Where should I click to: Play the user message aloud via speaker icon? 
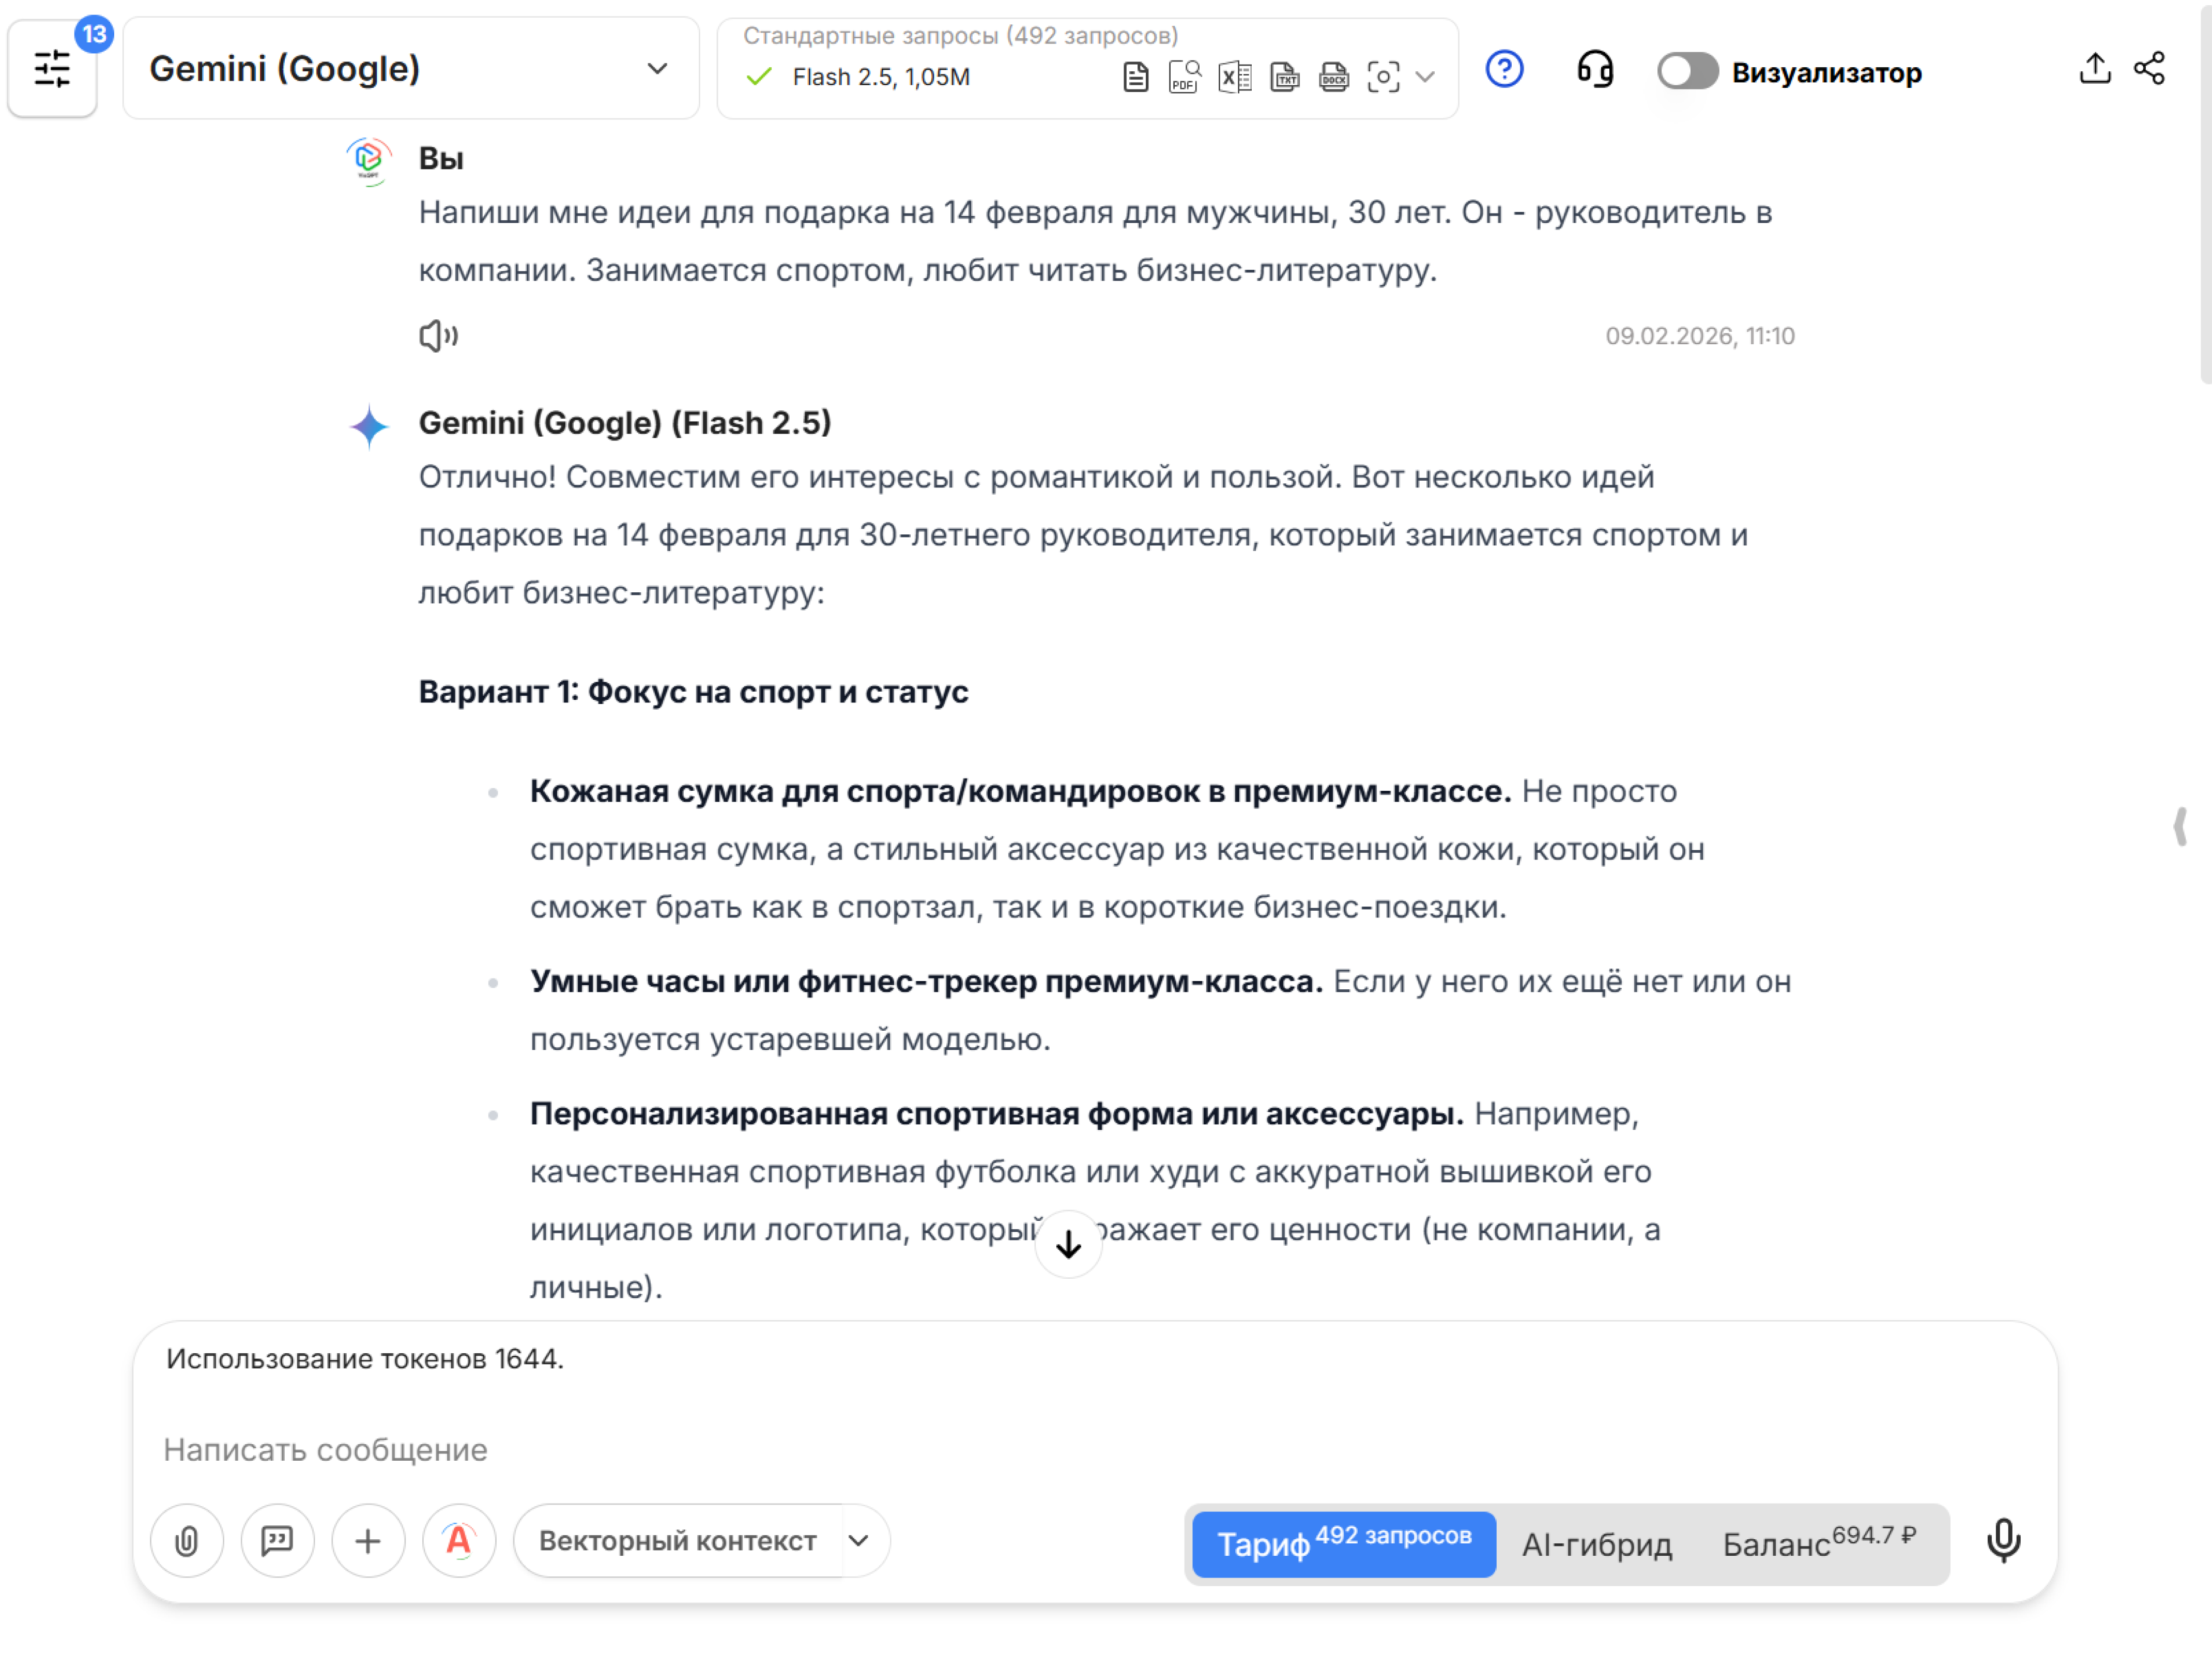437,336
